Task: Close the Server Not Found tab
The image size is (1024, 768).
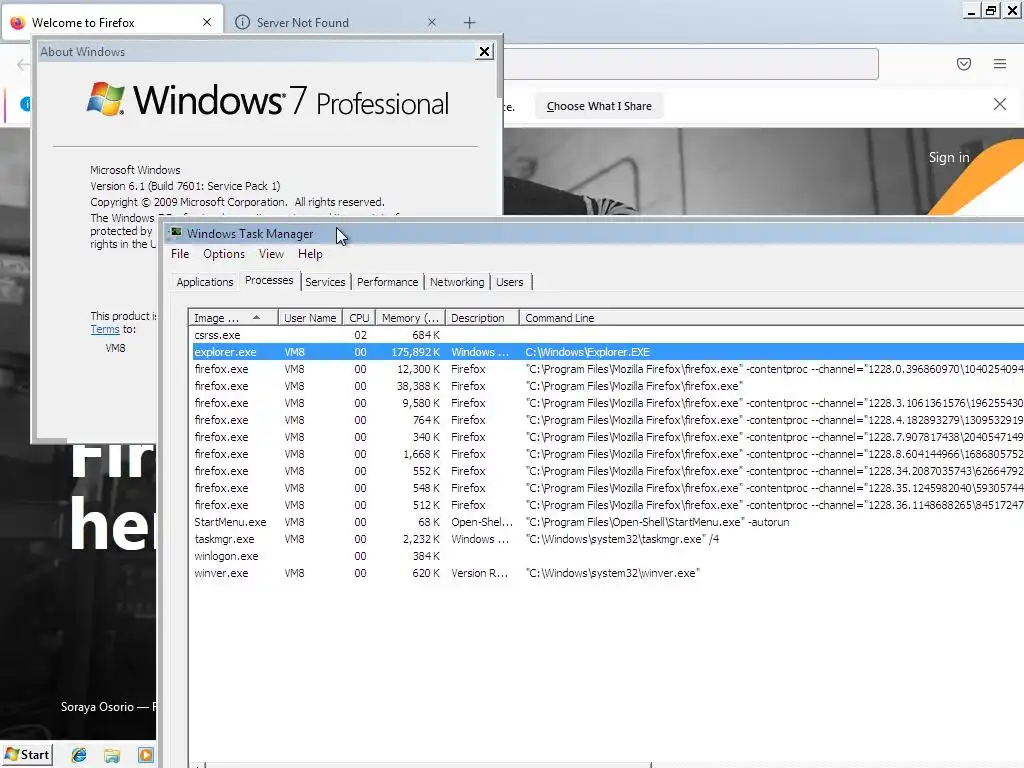Action: click(x=432, y=22)
